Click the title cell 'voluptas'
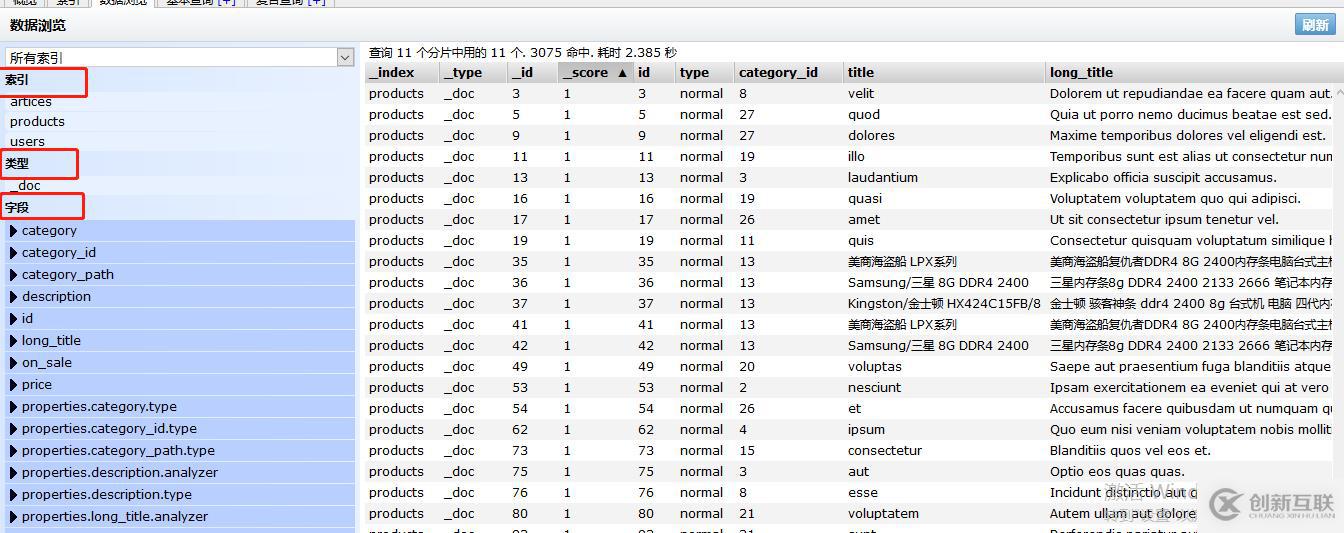 coord(875,366)
